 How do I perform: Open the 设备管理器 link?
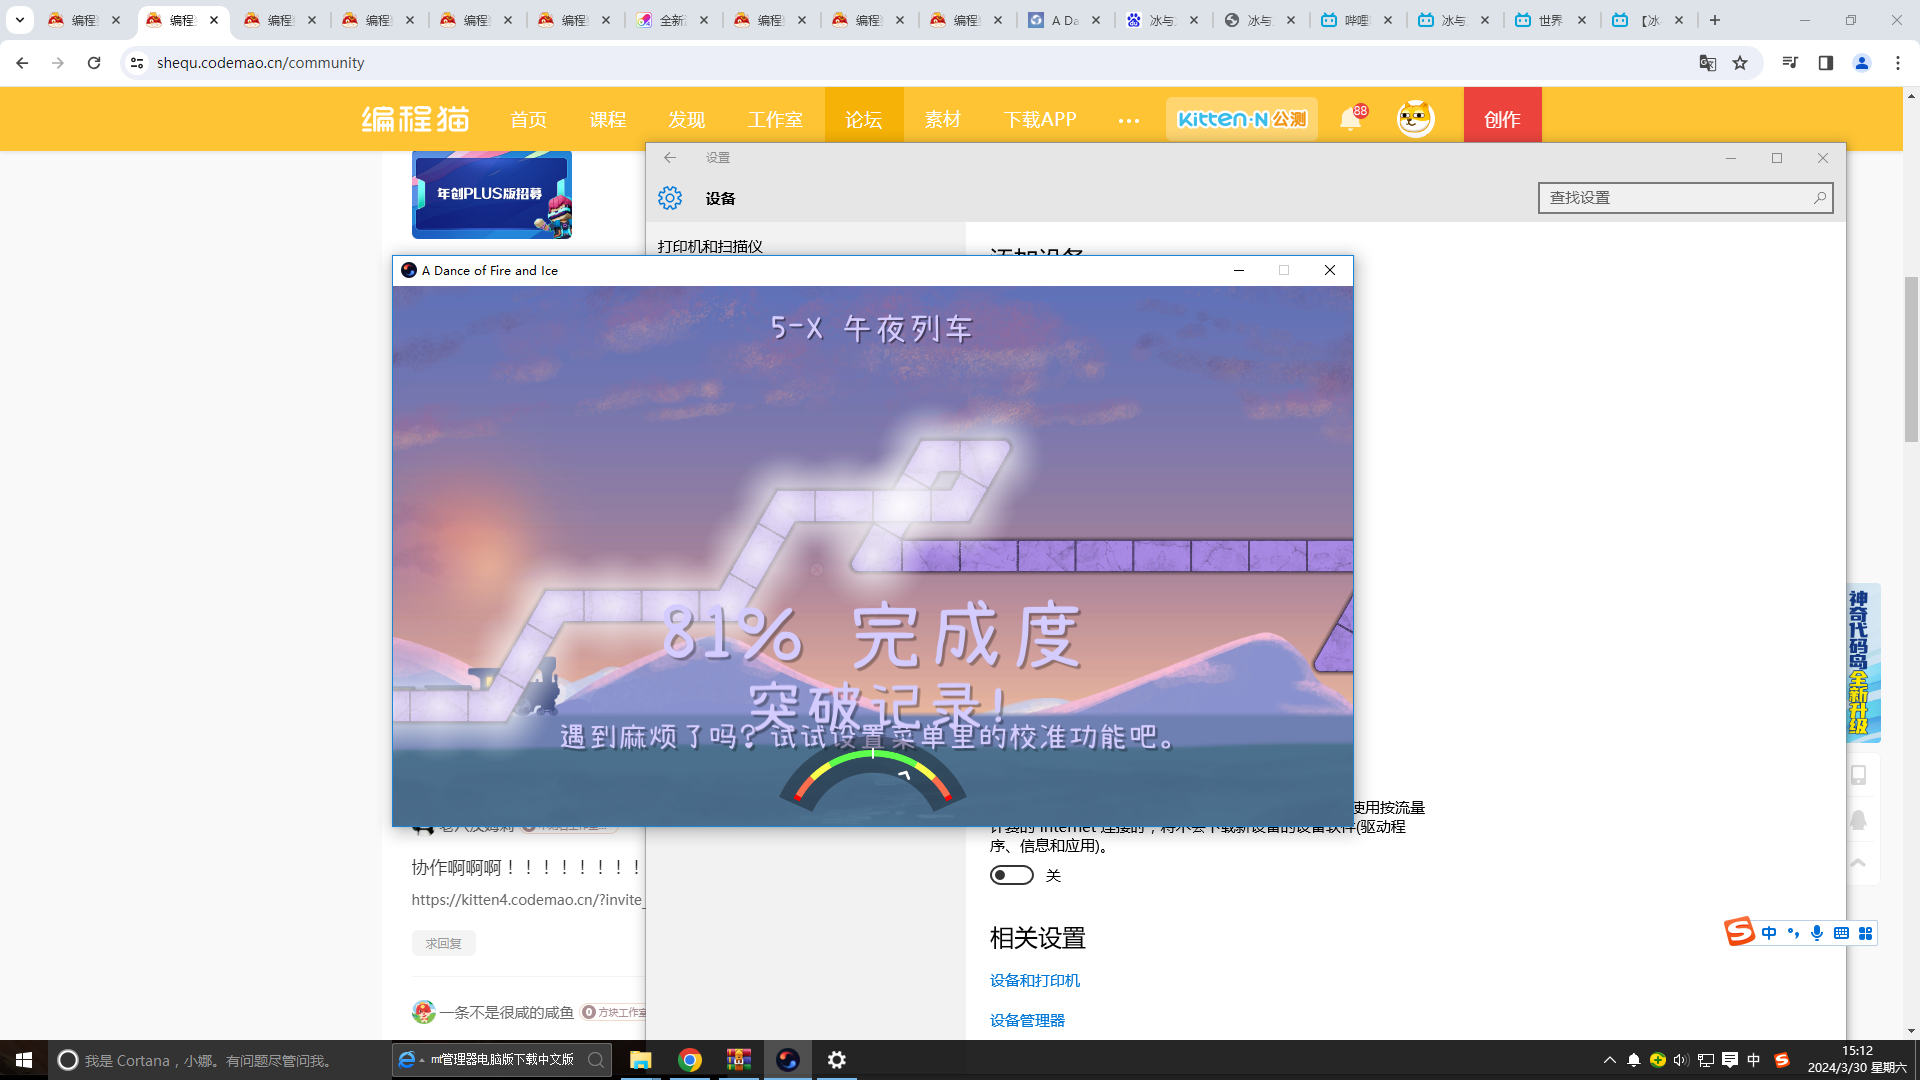1027,1020
